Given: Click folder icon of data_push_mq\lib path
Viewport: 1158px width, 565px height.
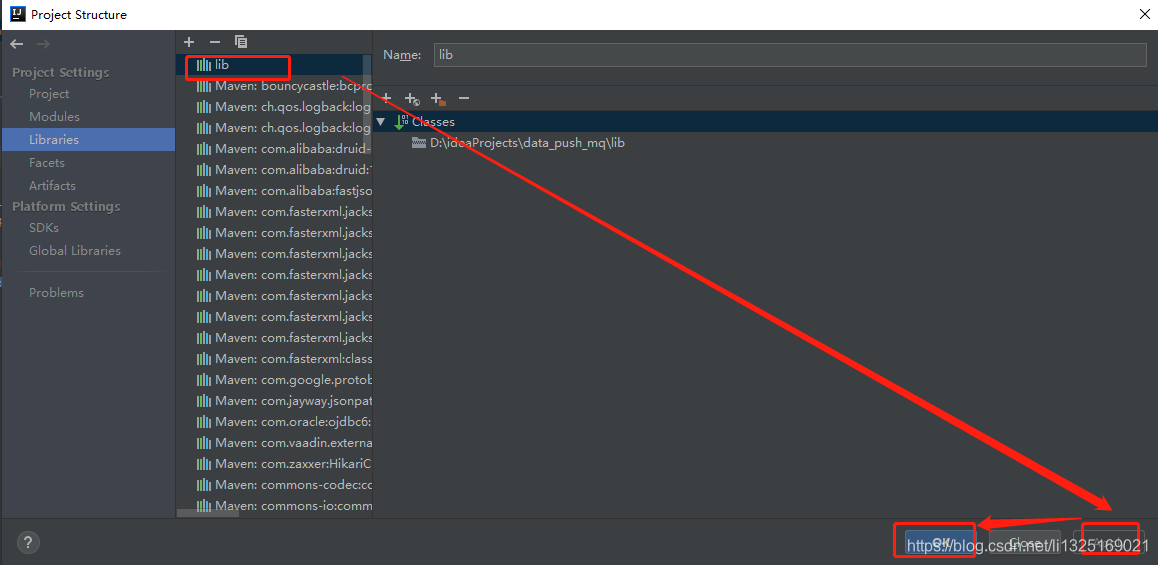Looking at the screenshot, I should coord(419,143).
